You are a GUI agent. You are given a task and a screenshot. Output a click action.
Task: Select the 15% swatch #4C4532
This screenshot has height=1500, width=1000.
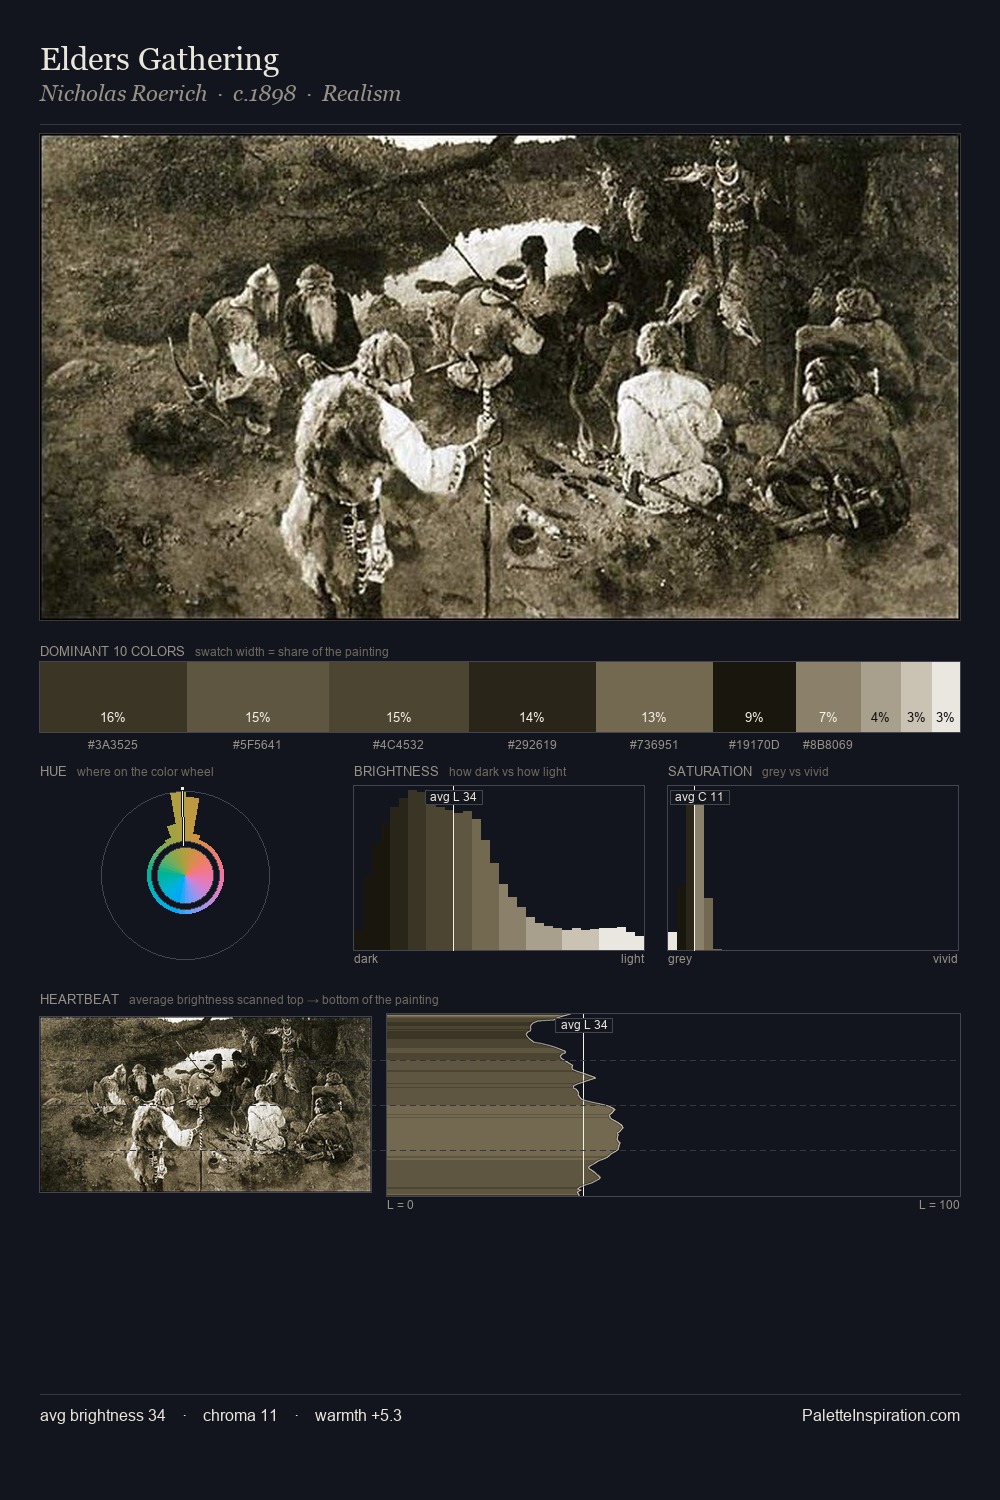[399, 697]
